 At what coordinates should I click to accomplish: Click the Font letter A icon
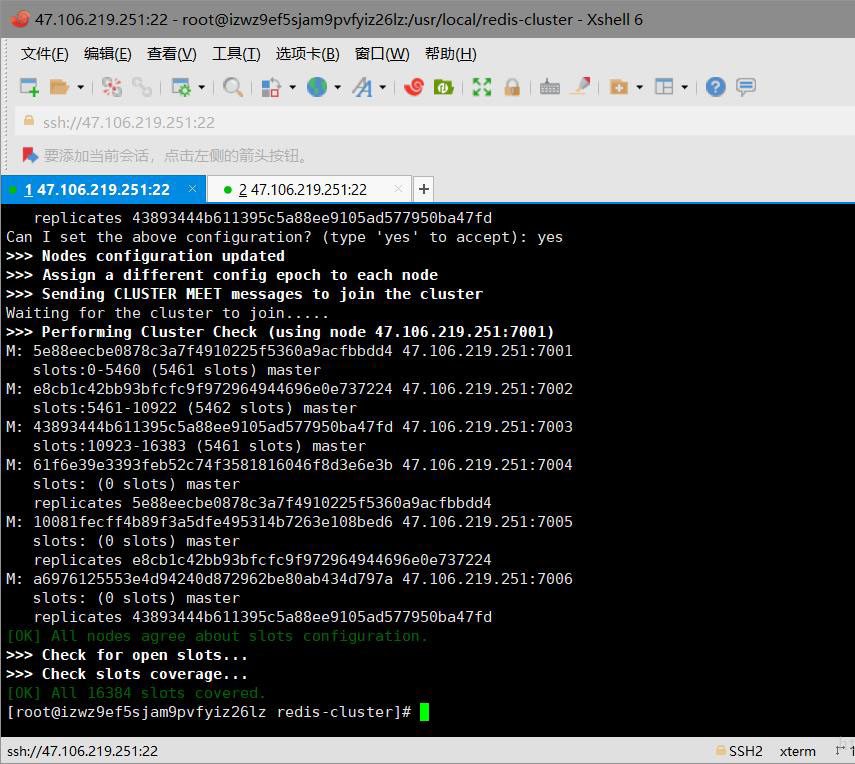(x=363, y=87)
